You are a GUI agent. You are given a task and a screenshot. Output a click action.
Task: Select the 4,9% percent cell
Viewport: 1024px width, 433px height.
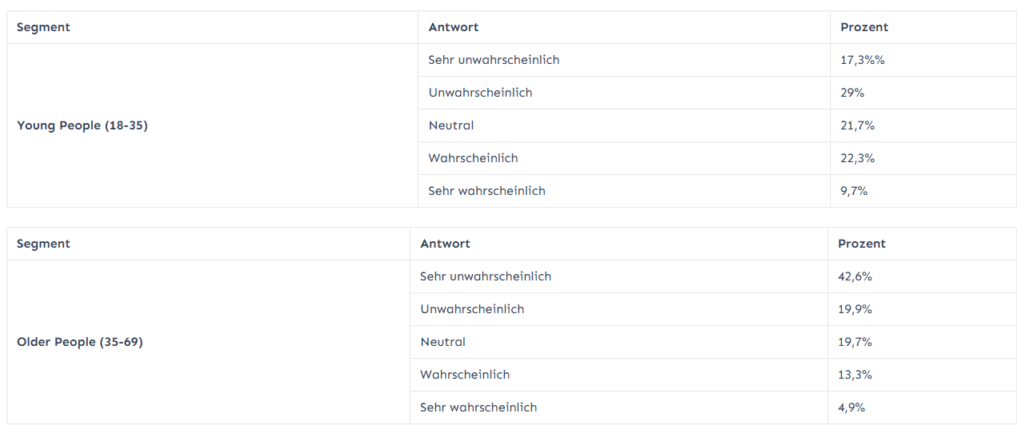pyautogui.click(x=853, y=407)
